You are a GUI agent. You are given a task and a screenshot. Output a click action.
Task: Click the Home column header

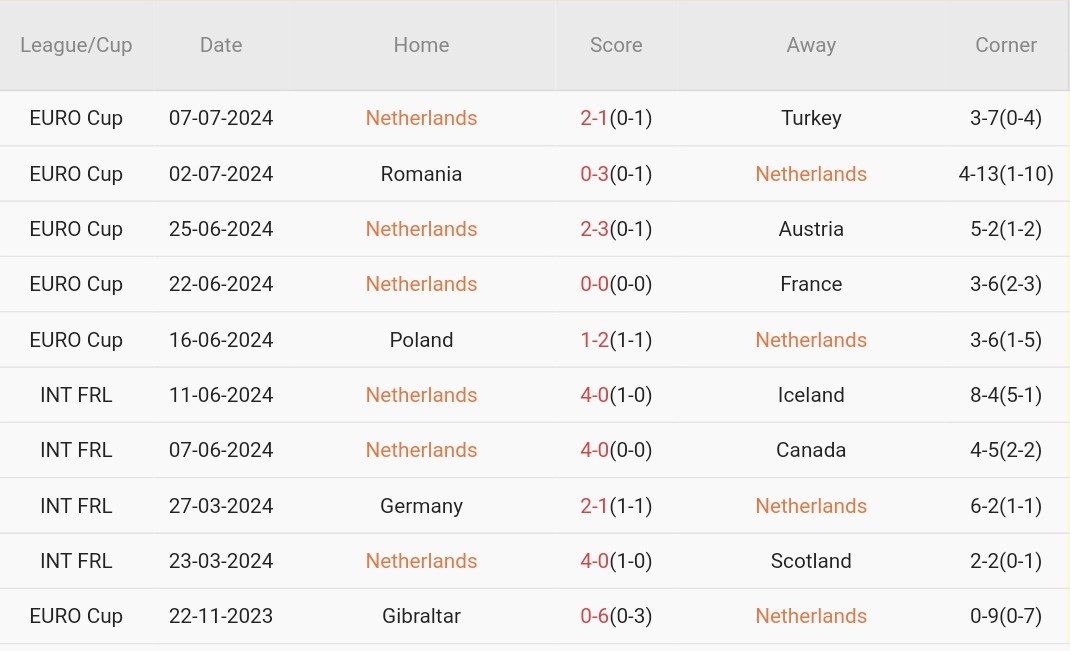coord(421,45)
